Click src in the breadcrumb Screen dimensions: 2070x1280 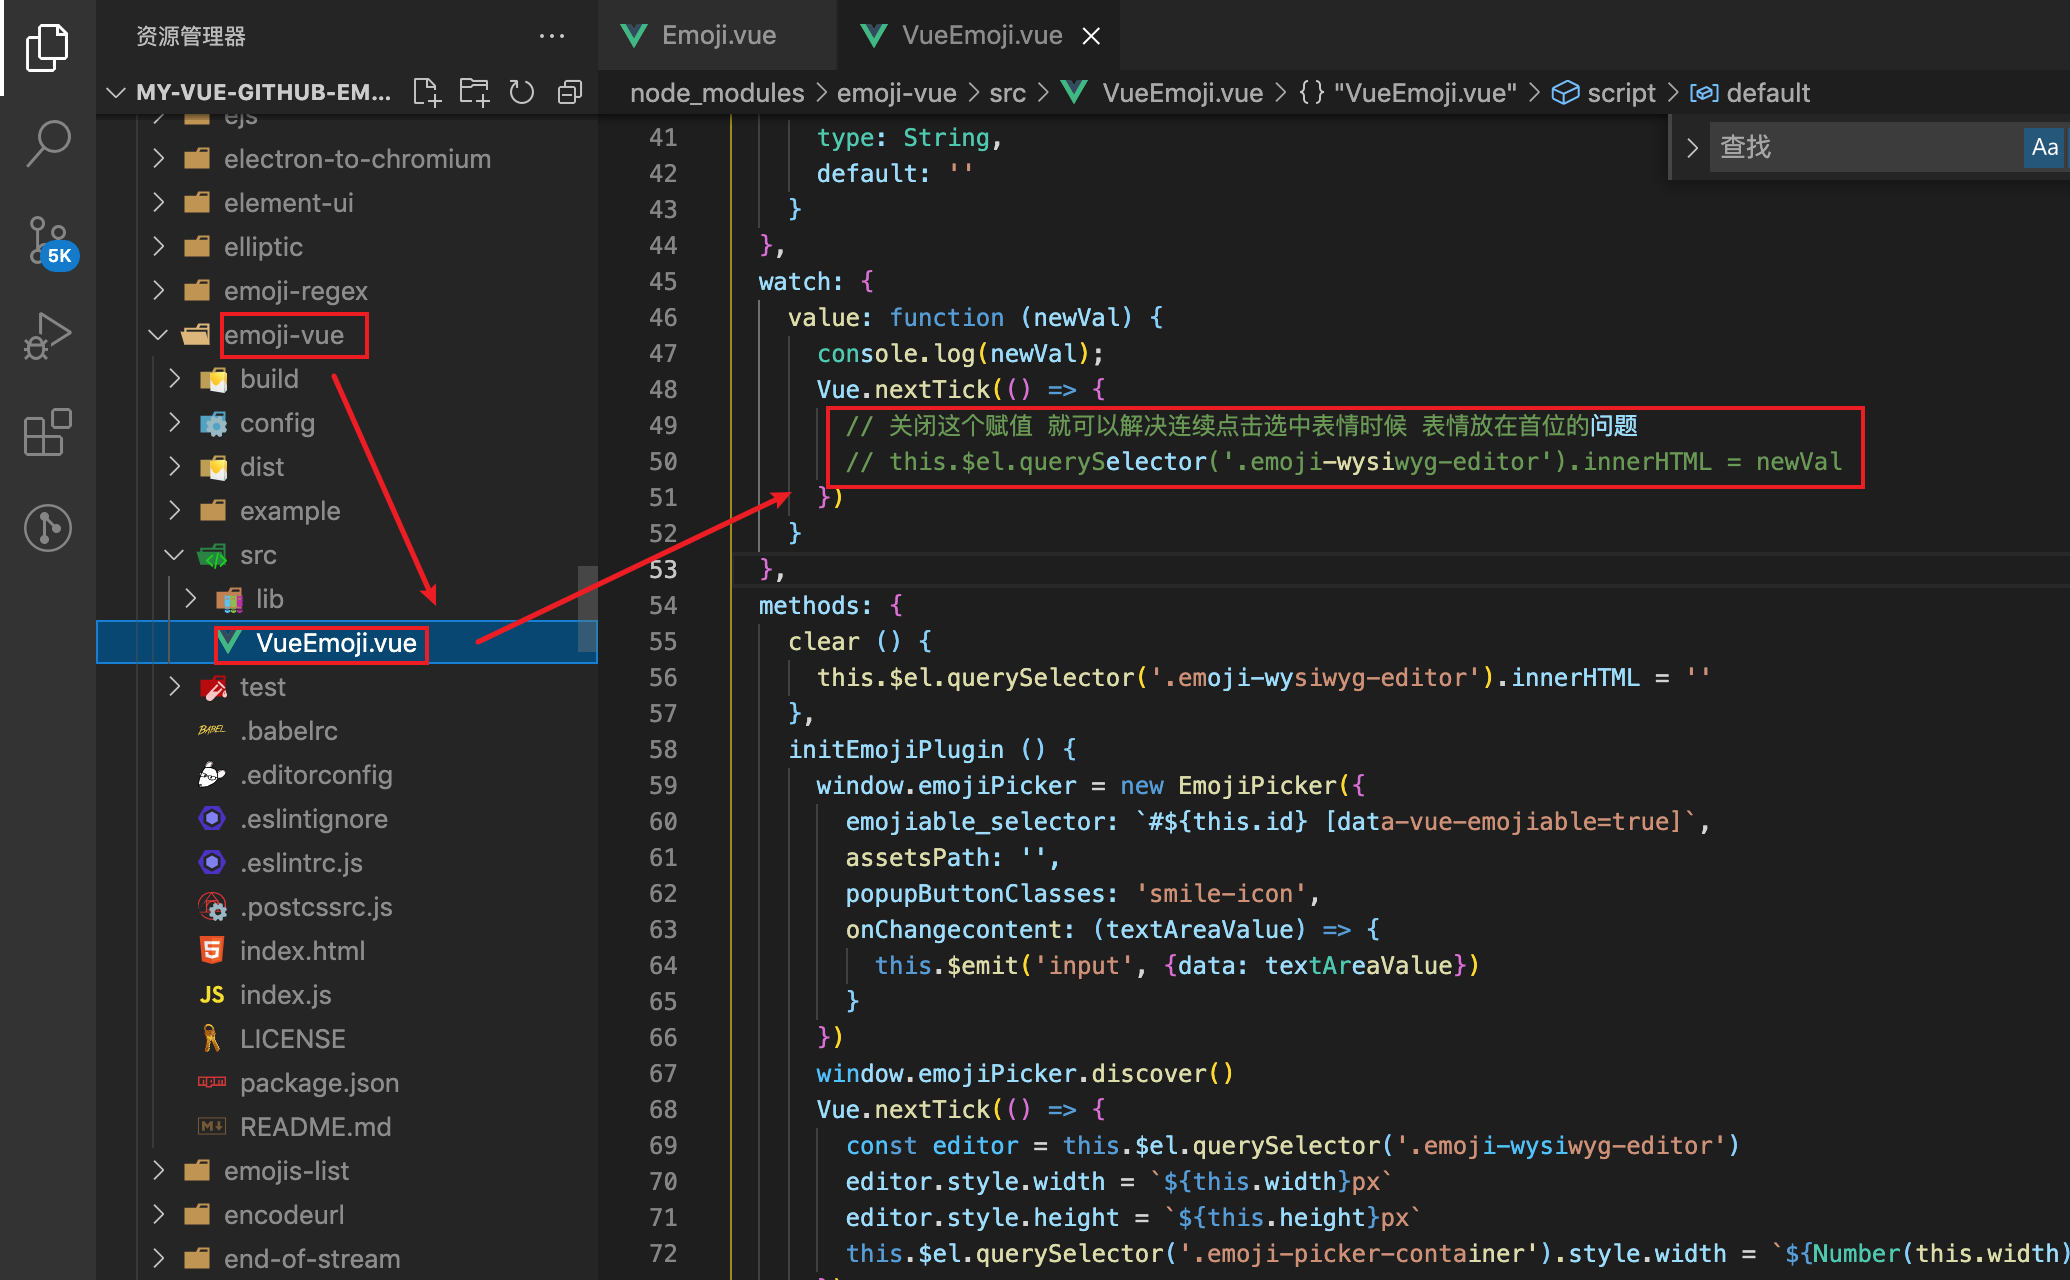(x=1007, y=93)
